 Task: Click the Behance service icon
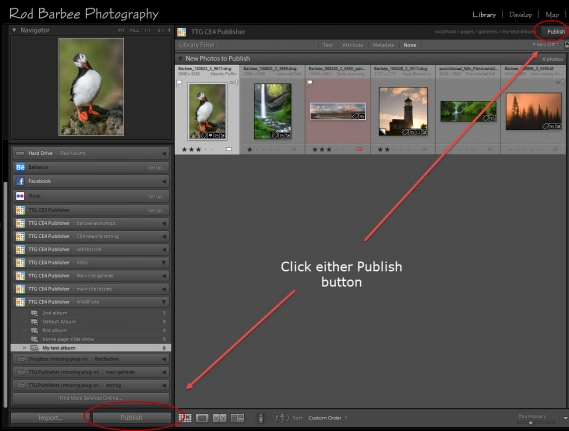tap(20, 167)
